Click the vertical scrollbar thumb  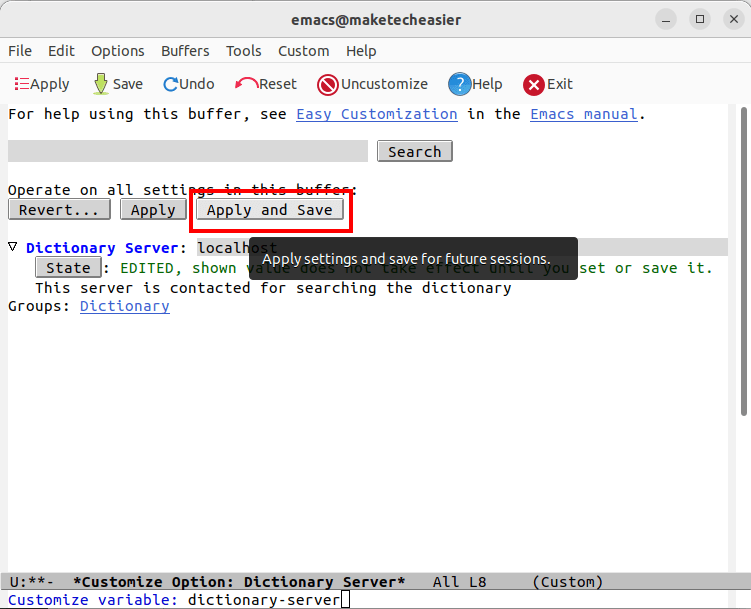(744, 261)
